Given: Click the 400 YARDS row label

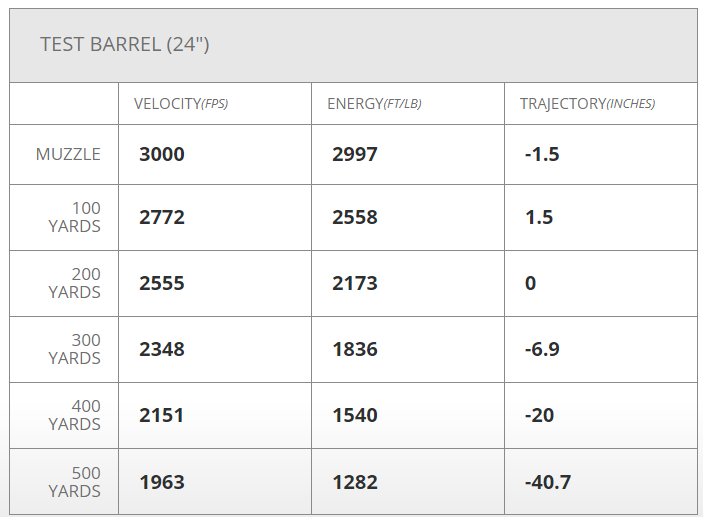Looking at the screenshot, I should [x=75, y=415].
